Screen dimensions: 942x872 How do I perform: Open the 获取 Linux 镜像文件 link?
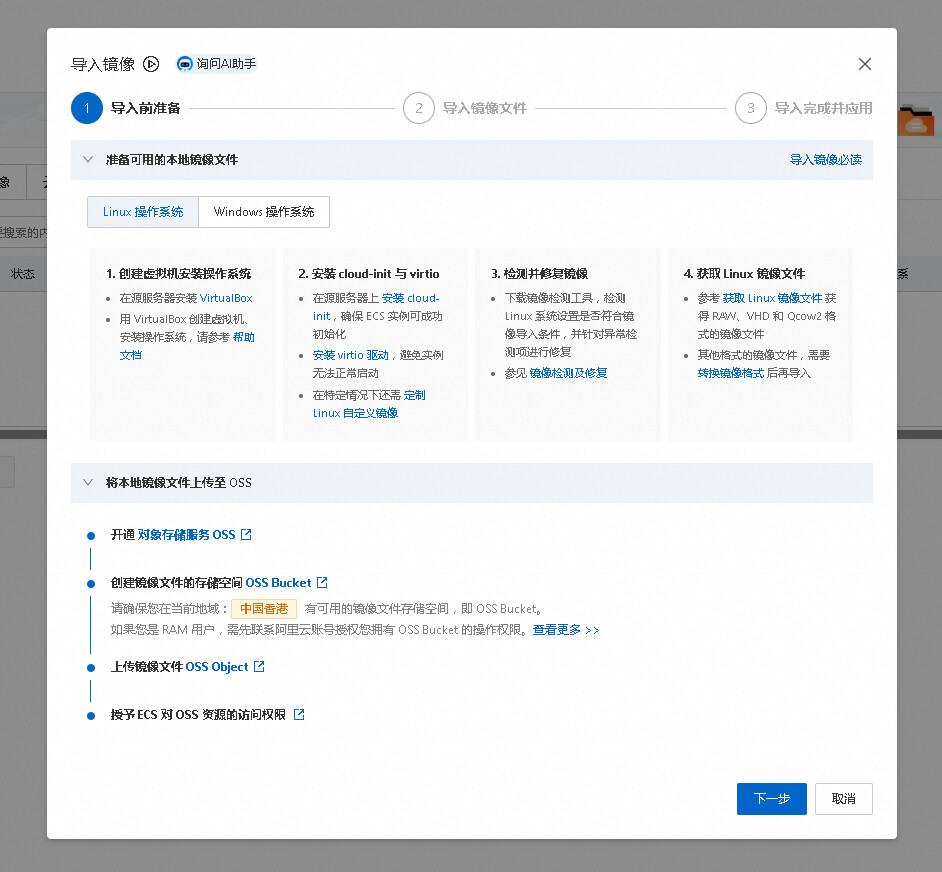pyautogui.click(x=772, y=298)
